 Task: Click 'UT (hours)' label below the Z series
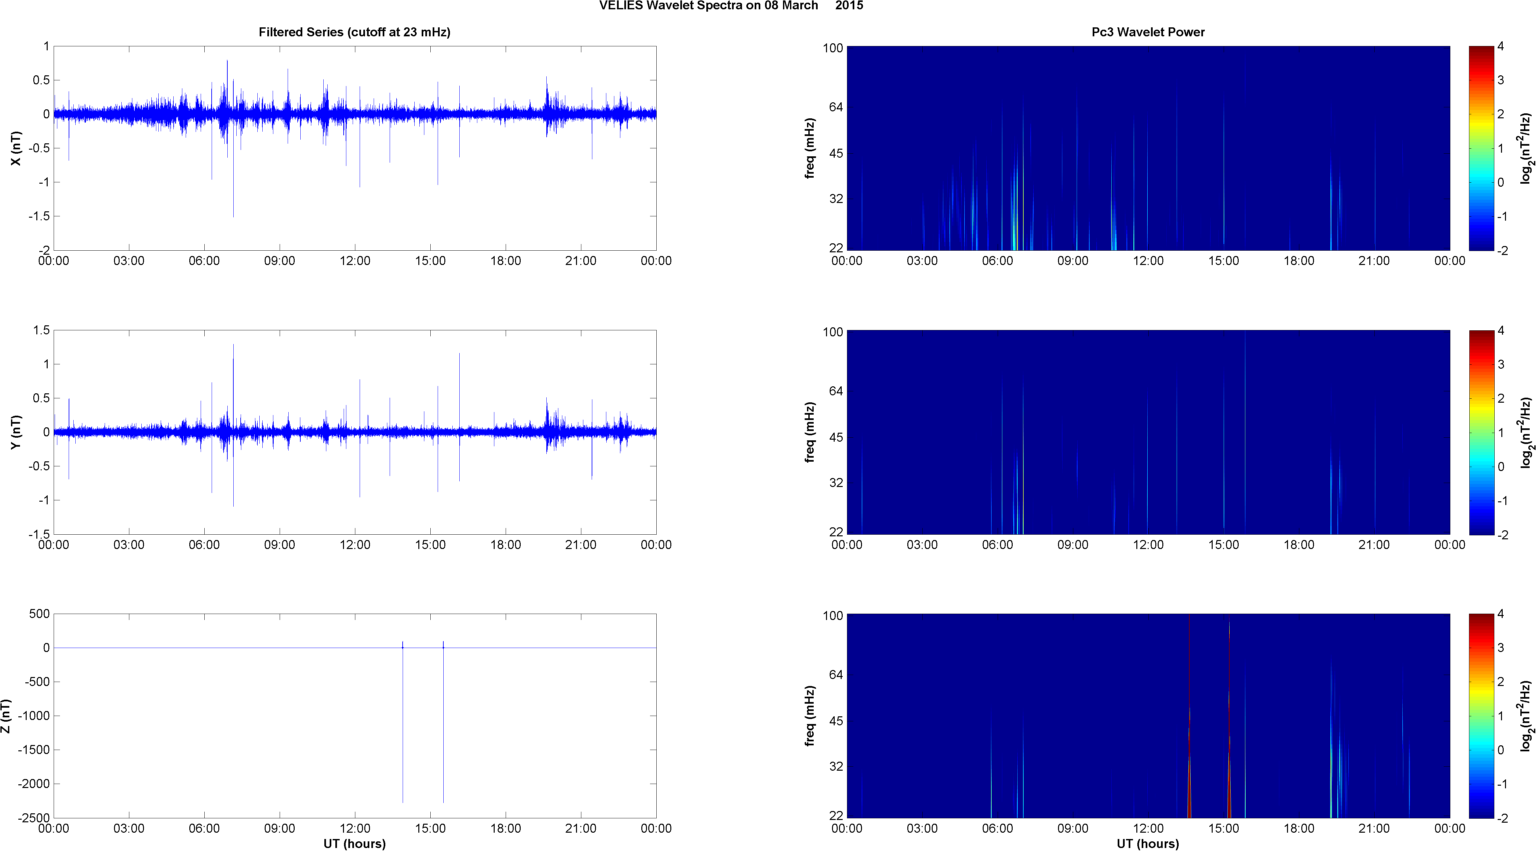[x=354, y=844]
